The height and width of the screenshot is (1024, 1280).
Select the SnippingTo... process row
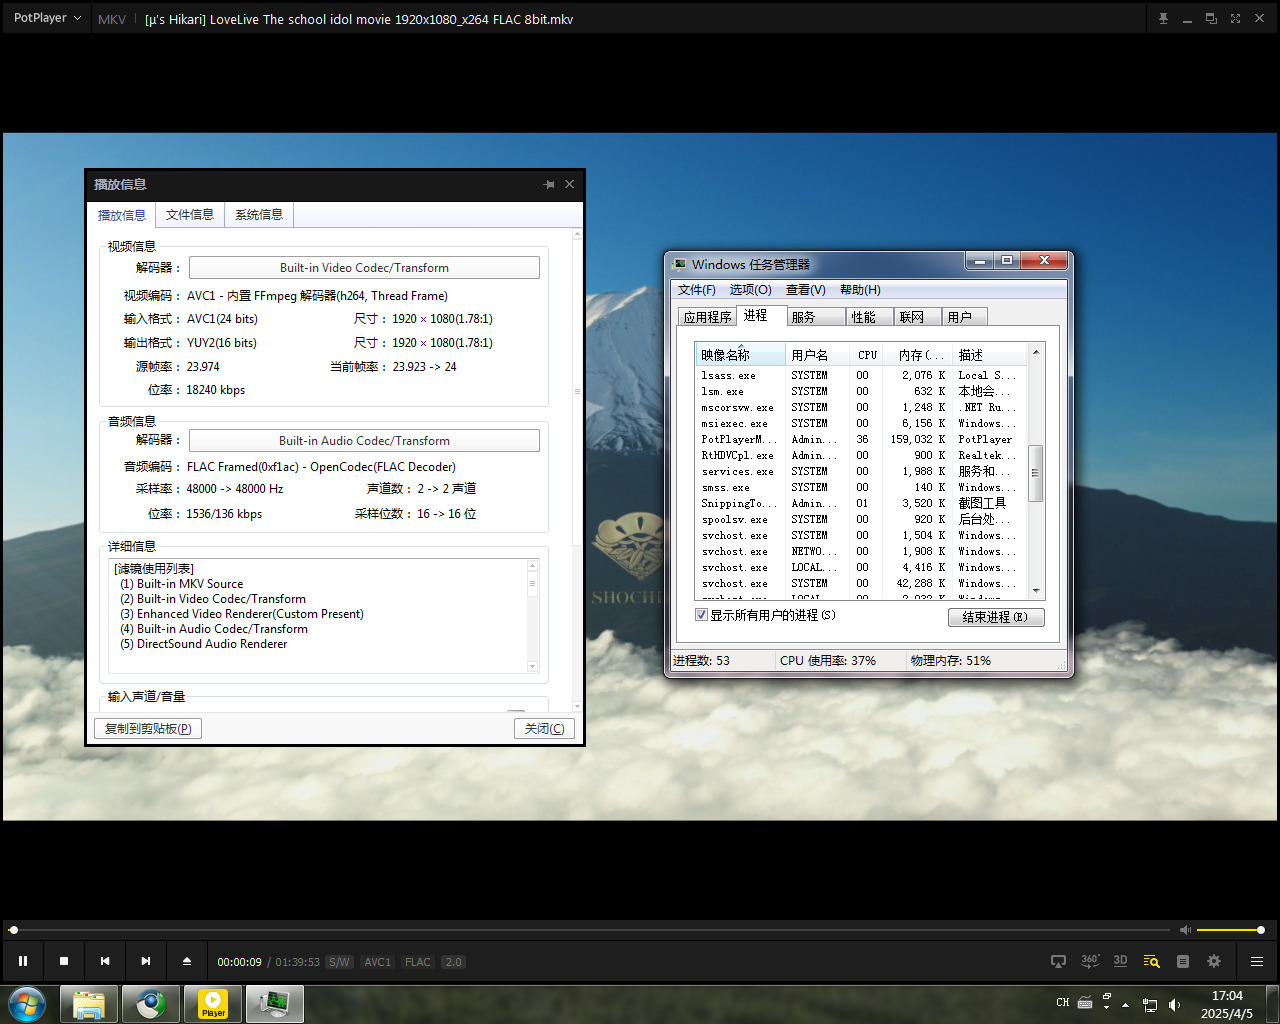pos(860,503)
